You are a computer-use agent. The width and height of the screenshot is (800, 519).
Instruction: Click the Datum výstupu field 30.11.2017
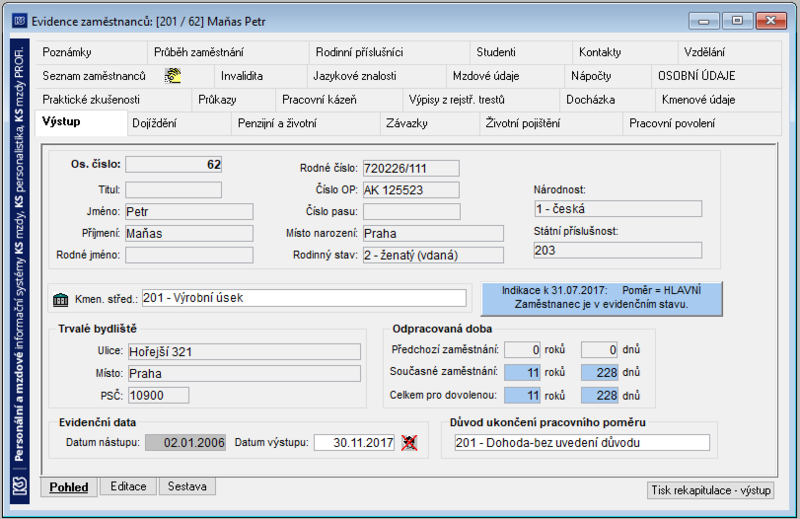[355, 442]
